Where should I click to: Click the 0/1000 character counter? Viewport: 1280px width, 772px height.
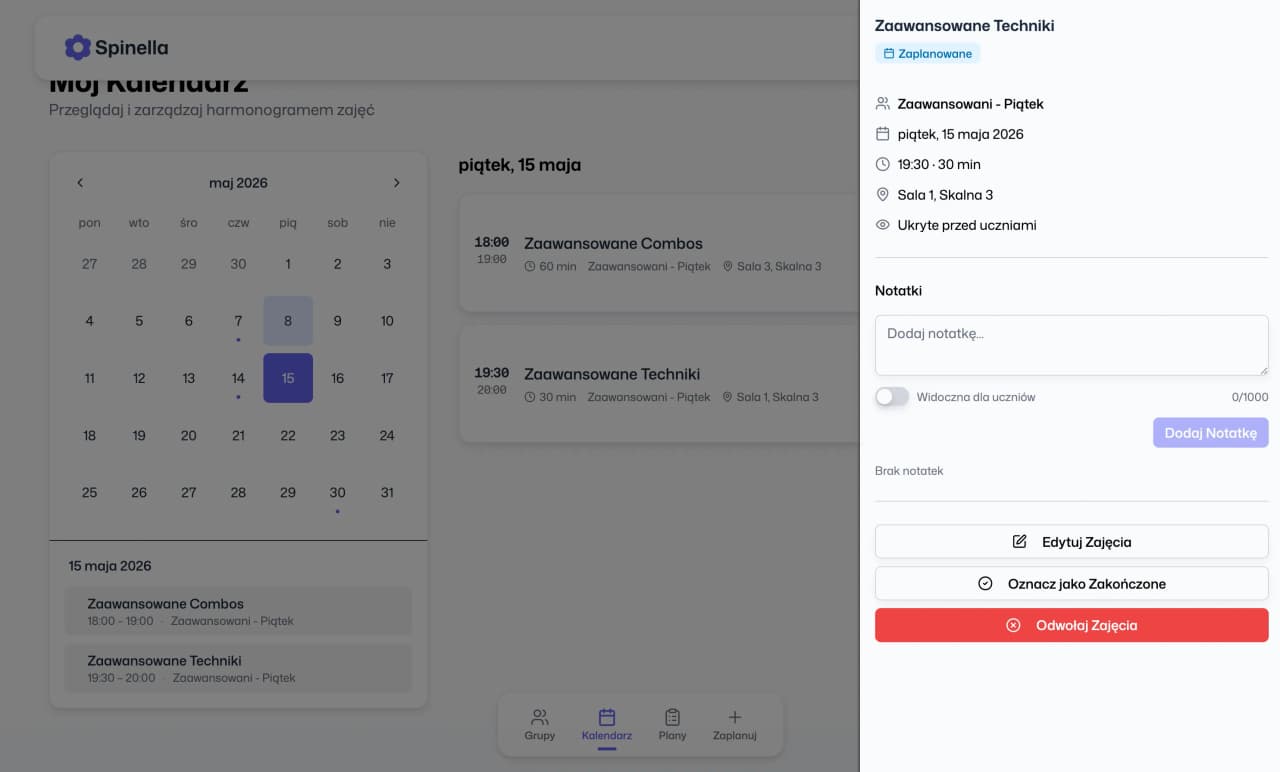(1250, 397)
